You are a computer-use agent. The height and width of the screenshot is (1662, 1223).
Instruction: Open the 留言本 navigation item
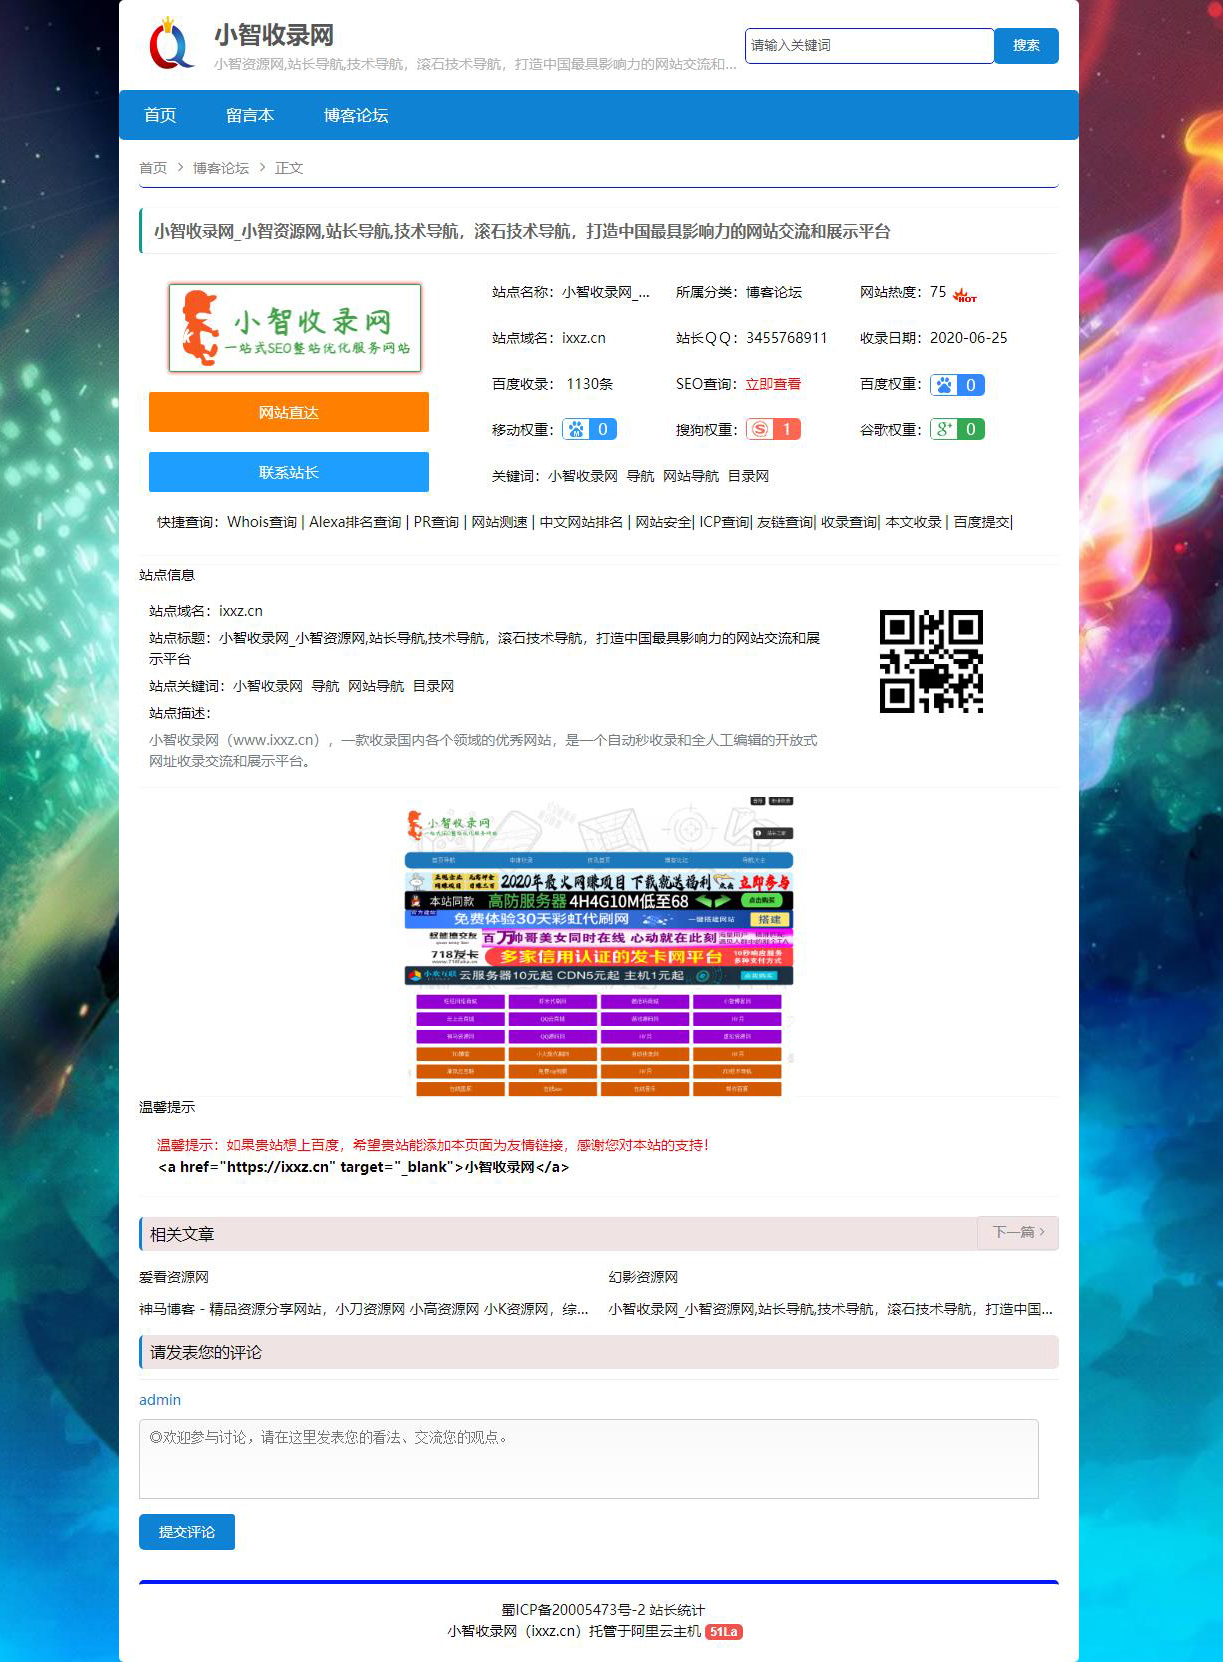[250, 115]
